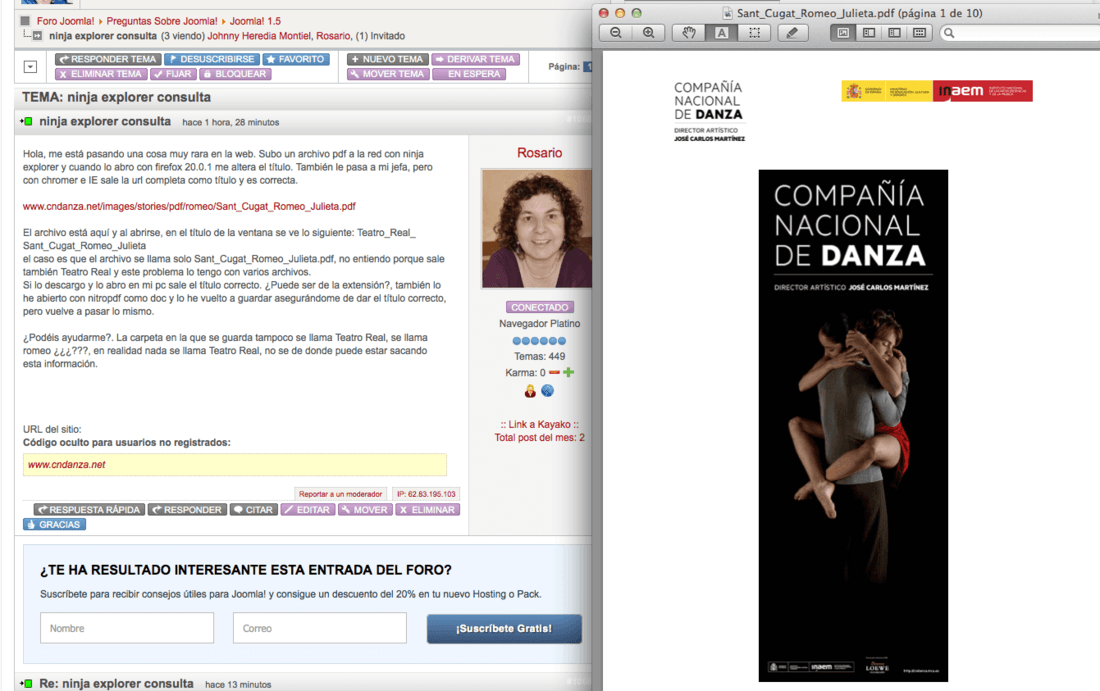The width and height of the screenshot is (1100, 691).
Task: Open www.cndanza.net in the yellow box
Action: click(x=67, y=464)
